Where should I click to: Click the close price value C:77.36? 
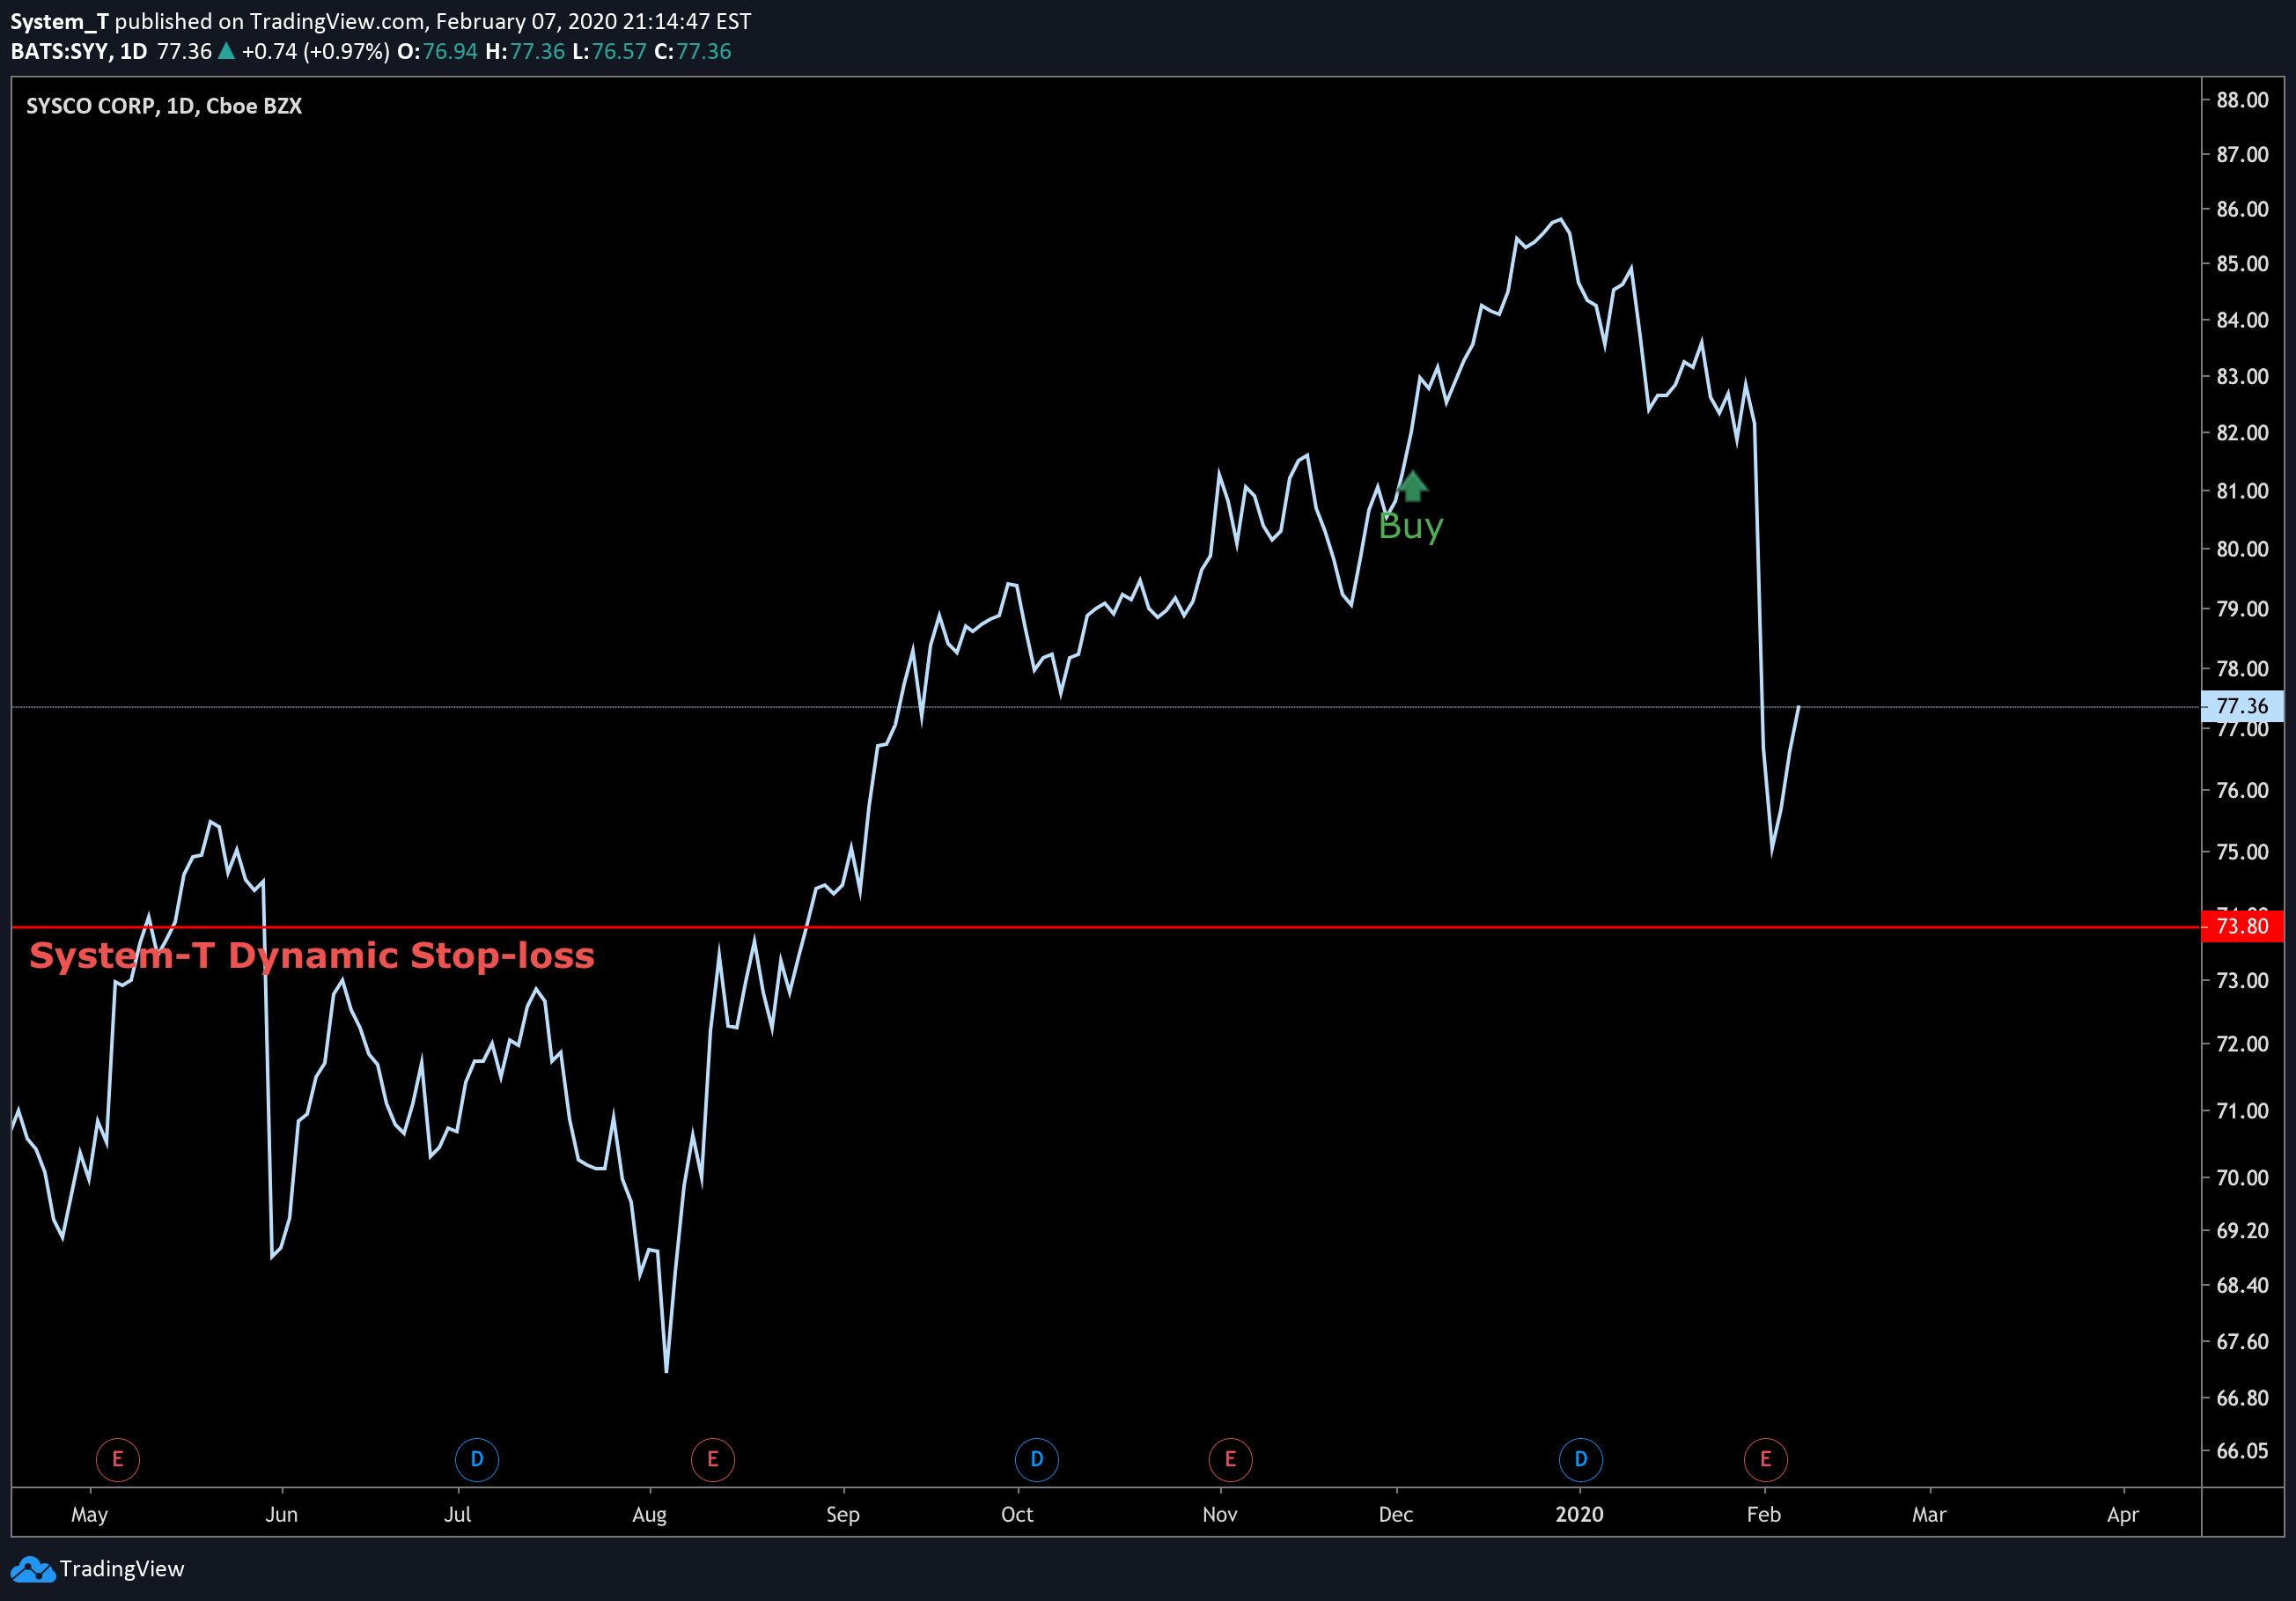(693, 51)
